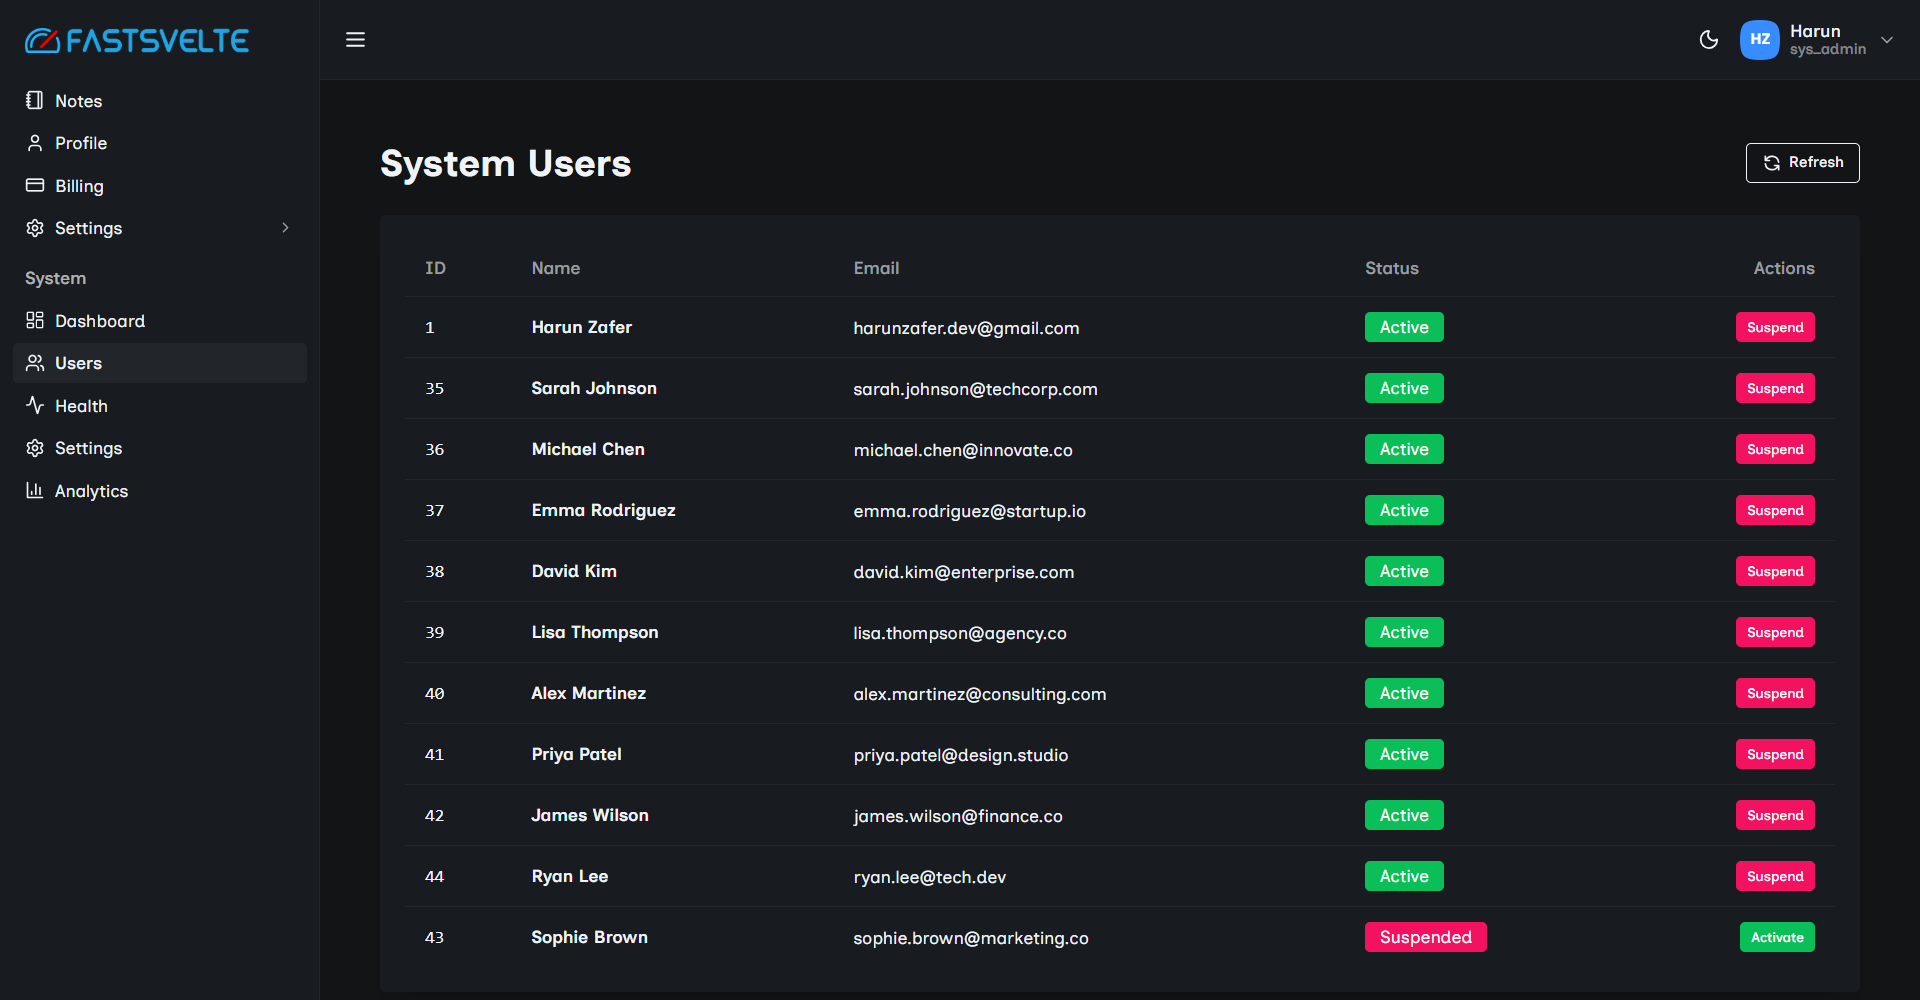Activate Sophie Brown's suspended account
The image size is (1920, 1000).
(1776, 937)
